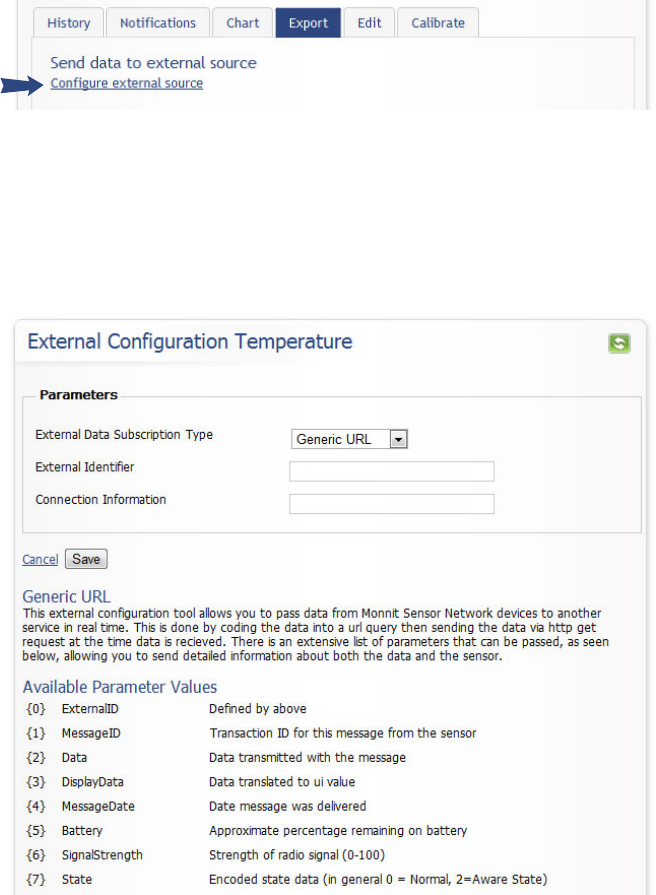
Task: Click the External Configuration Temperature heading
Action: (190, 342)
